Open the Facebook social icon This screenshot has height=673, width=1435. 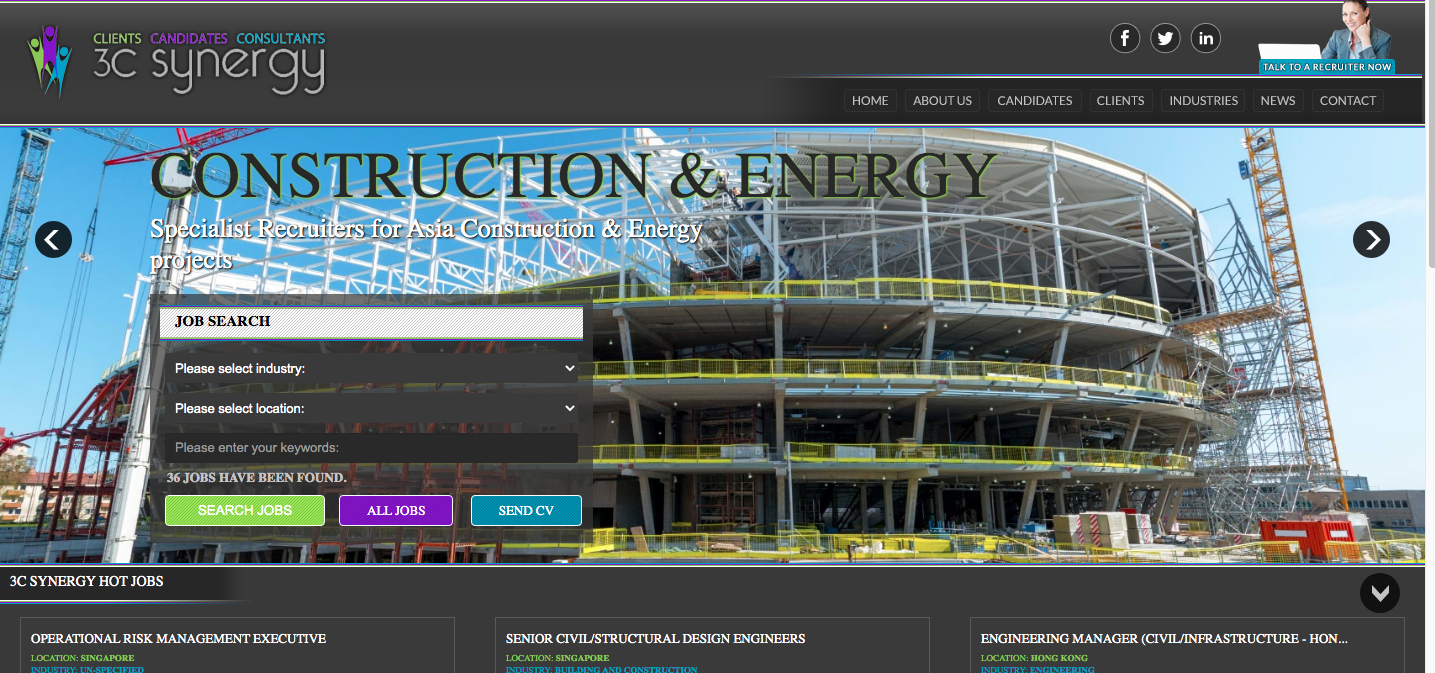coord(1125,38)
